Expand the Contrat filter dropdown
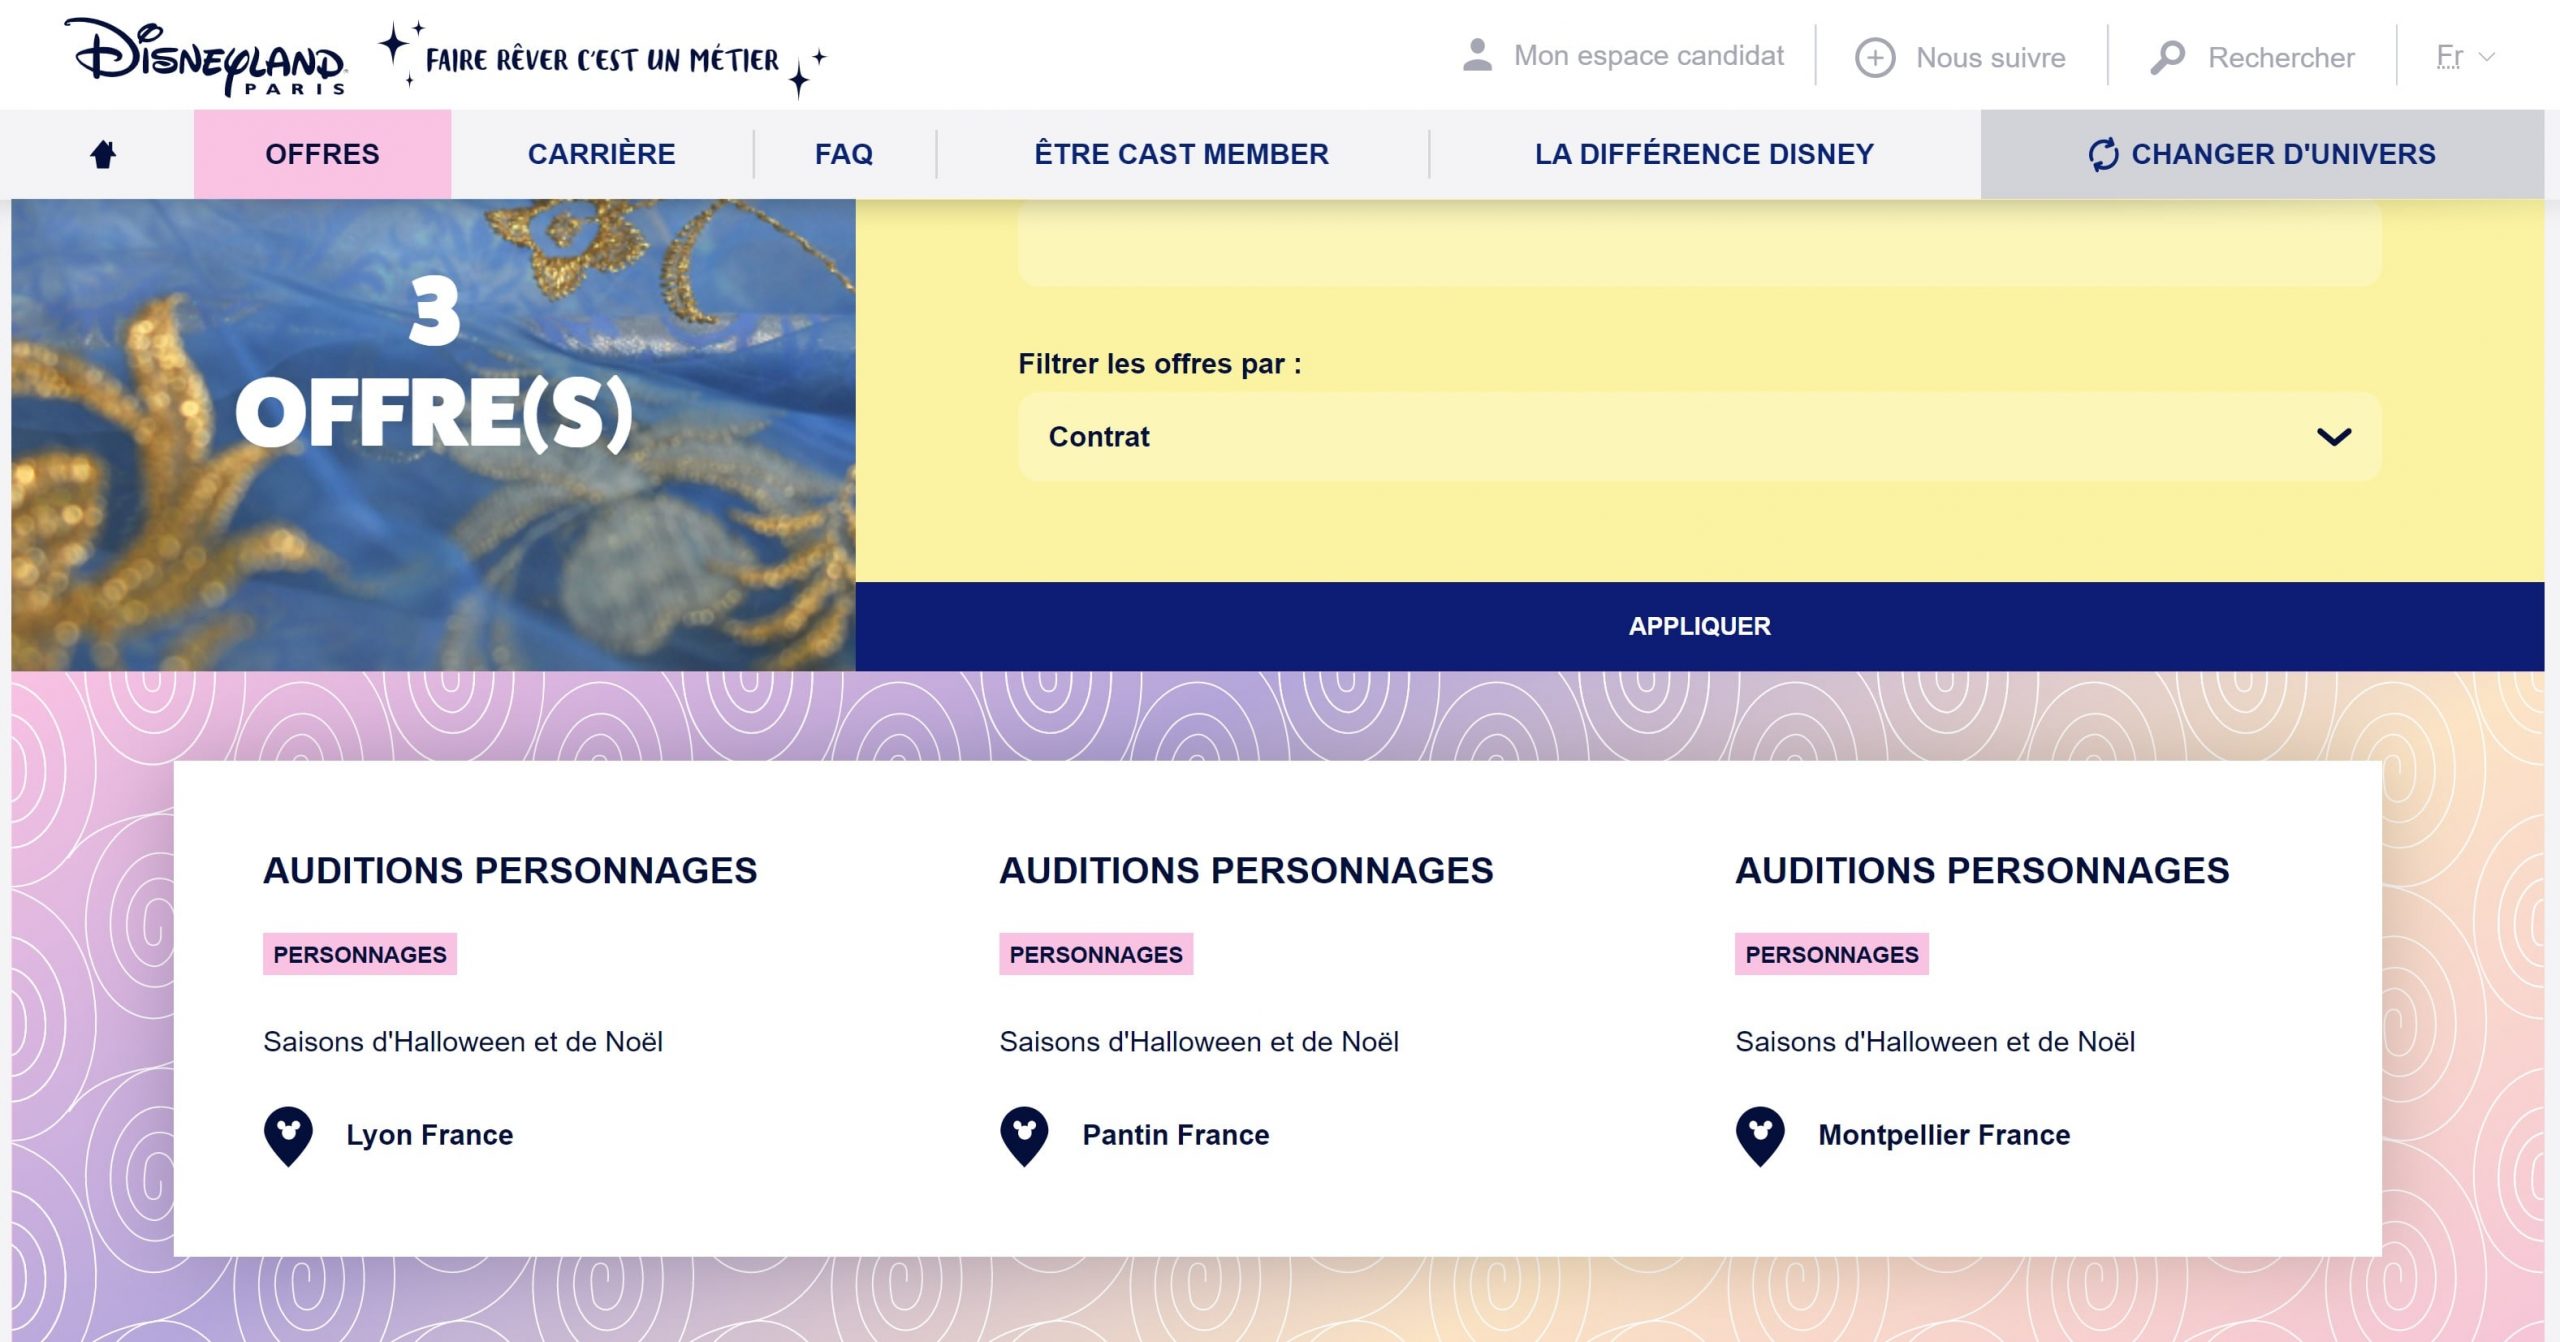 [x=1699, y=437]
